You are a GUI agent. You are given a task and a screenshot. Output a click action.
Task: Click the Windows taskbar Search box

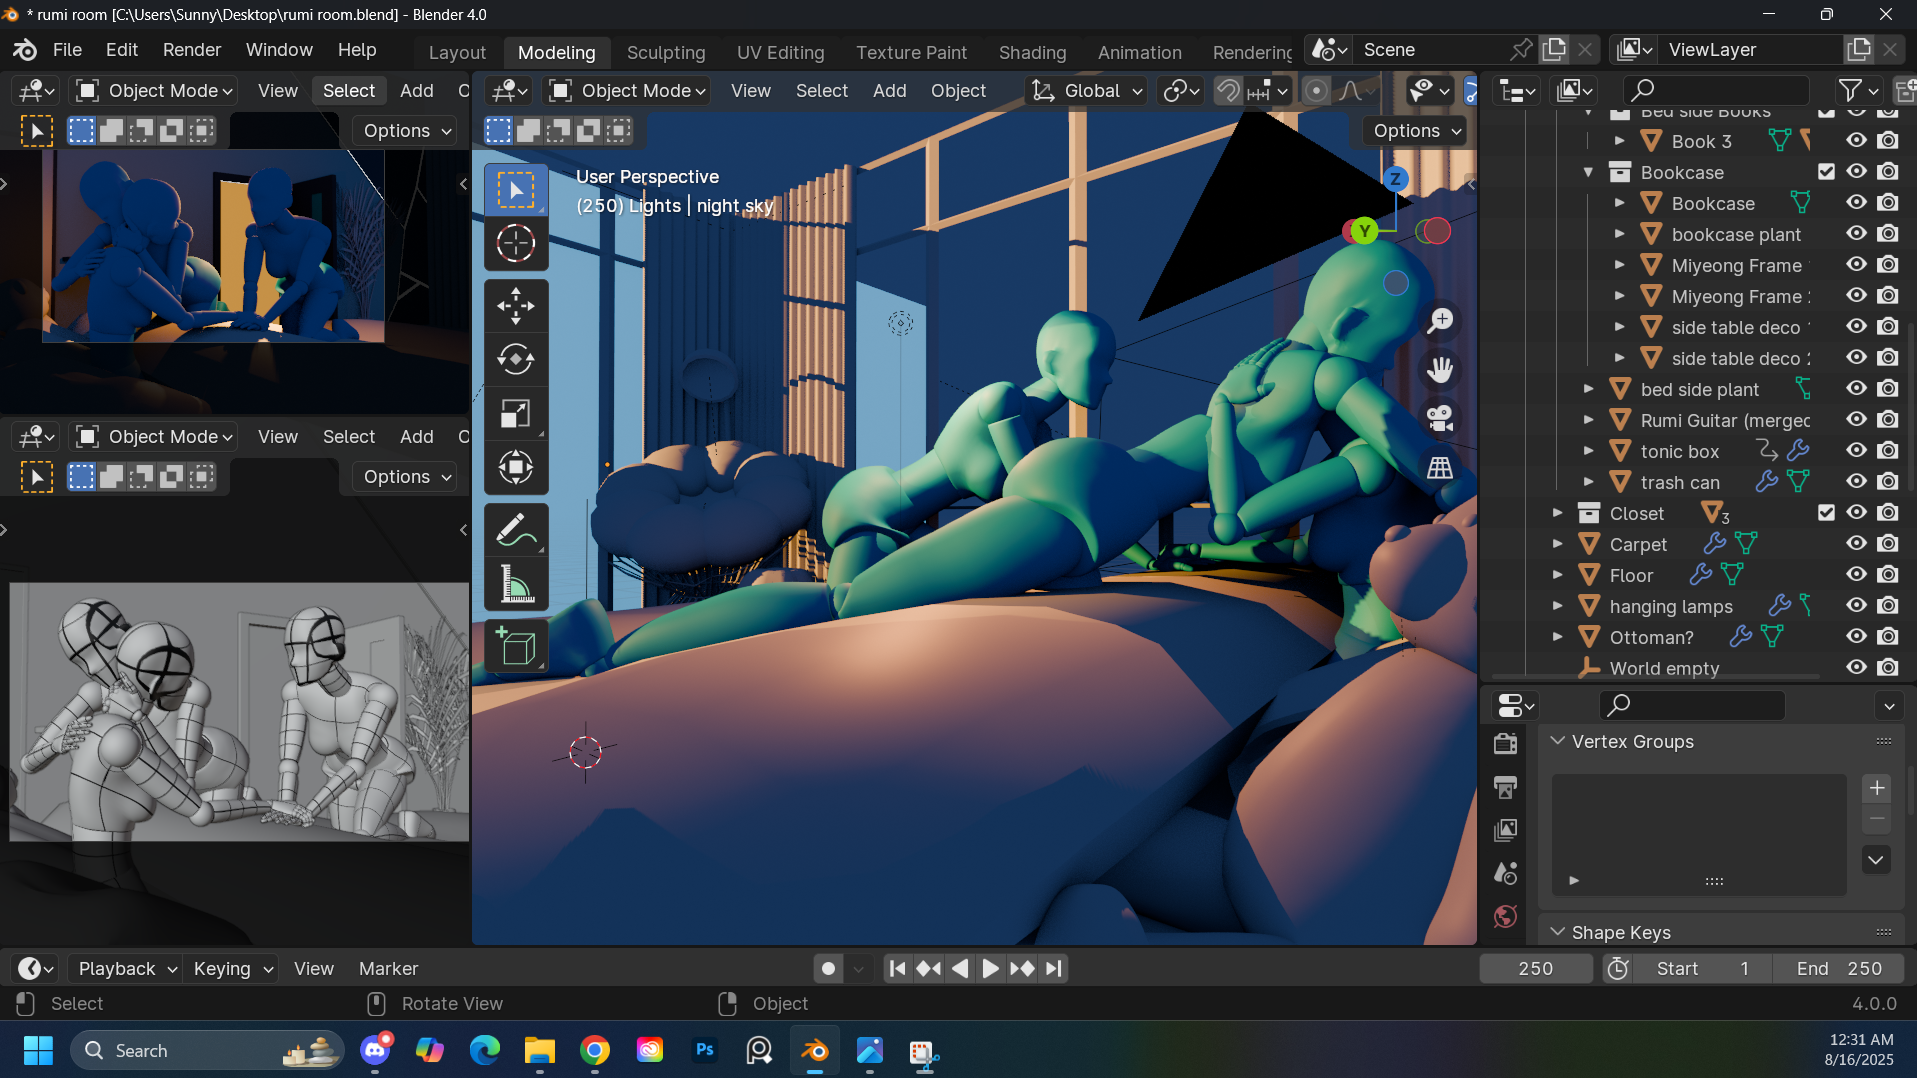(207, 1051)
